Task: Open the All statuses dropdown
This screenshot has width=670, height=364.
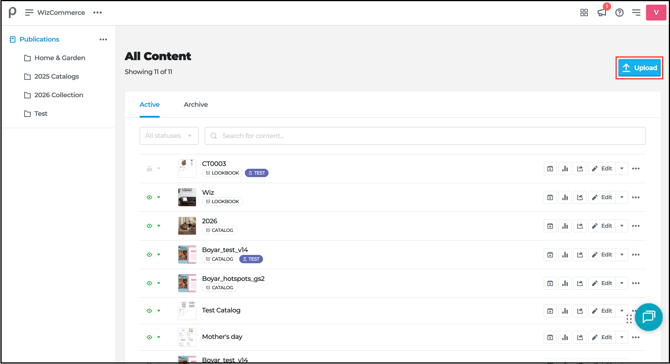Action: tap(169, 136)
